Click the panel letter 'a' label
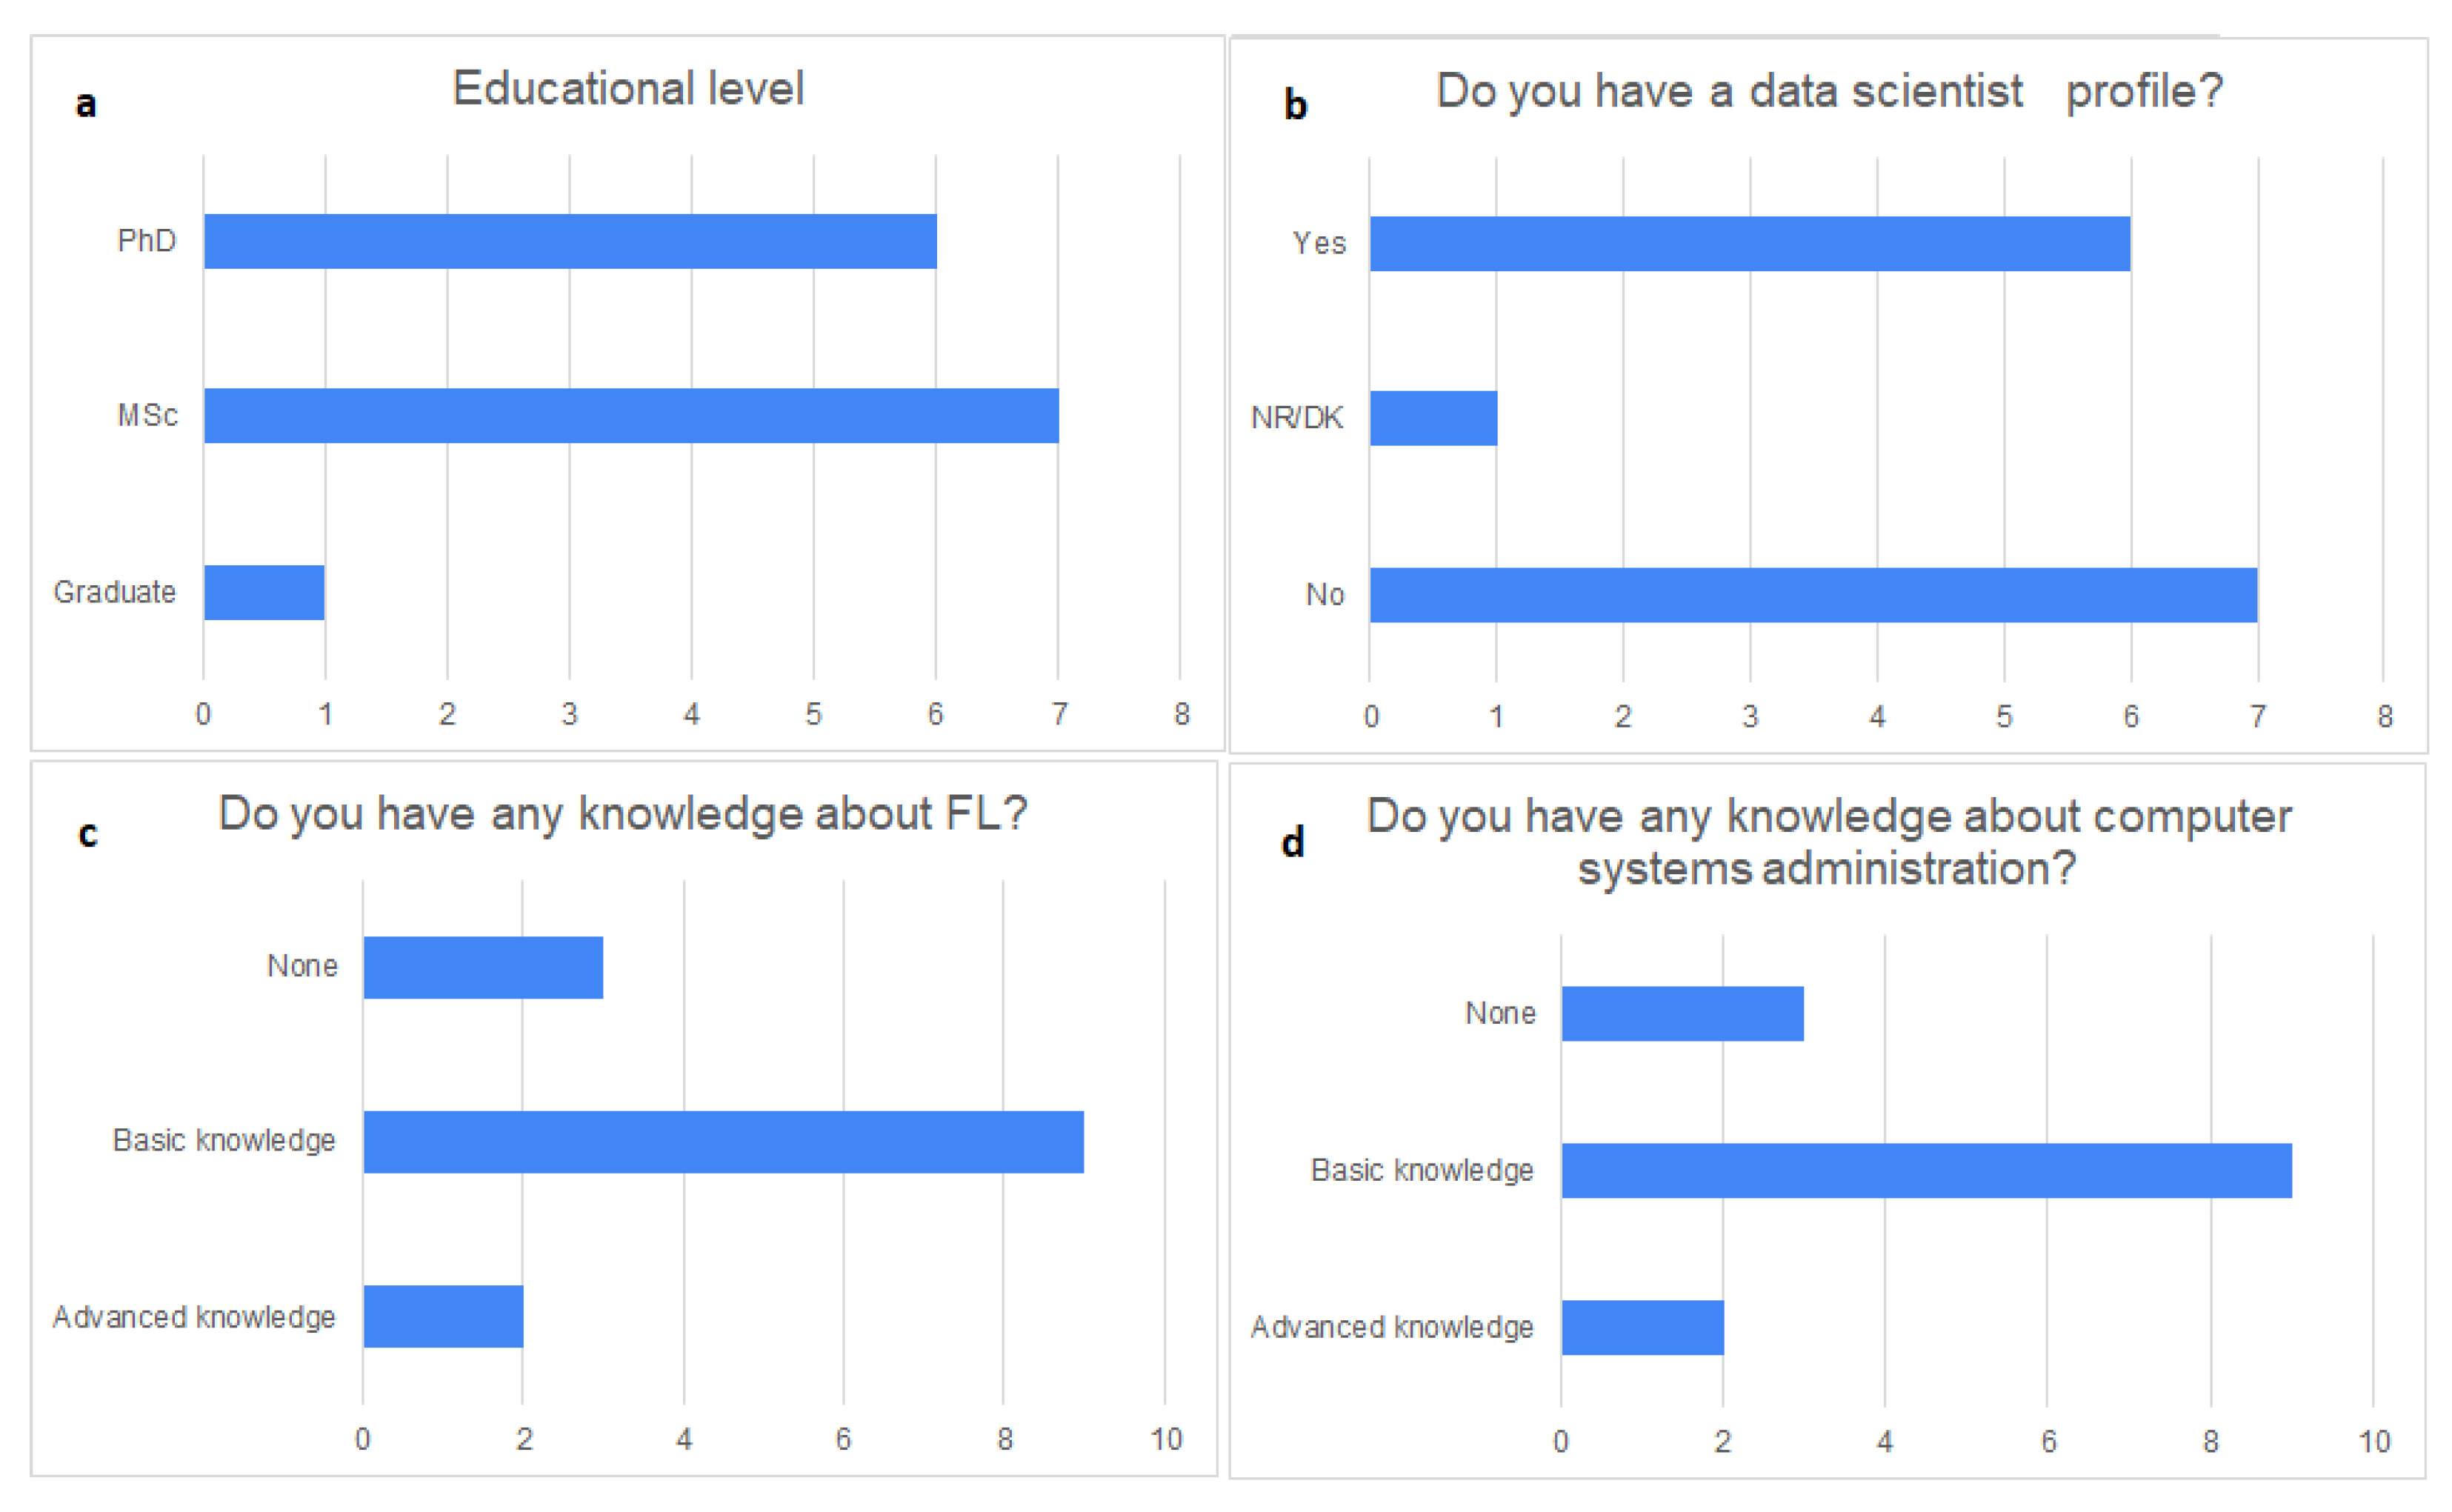 click(x=86, y=103)
